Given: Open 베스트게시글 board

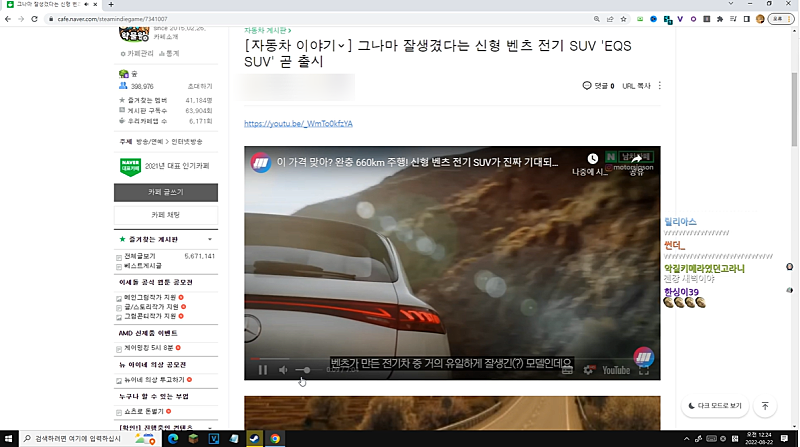Looking at the screenshot, I should [143, 266].
